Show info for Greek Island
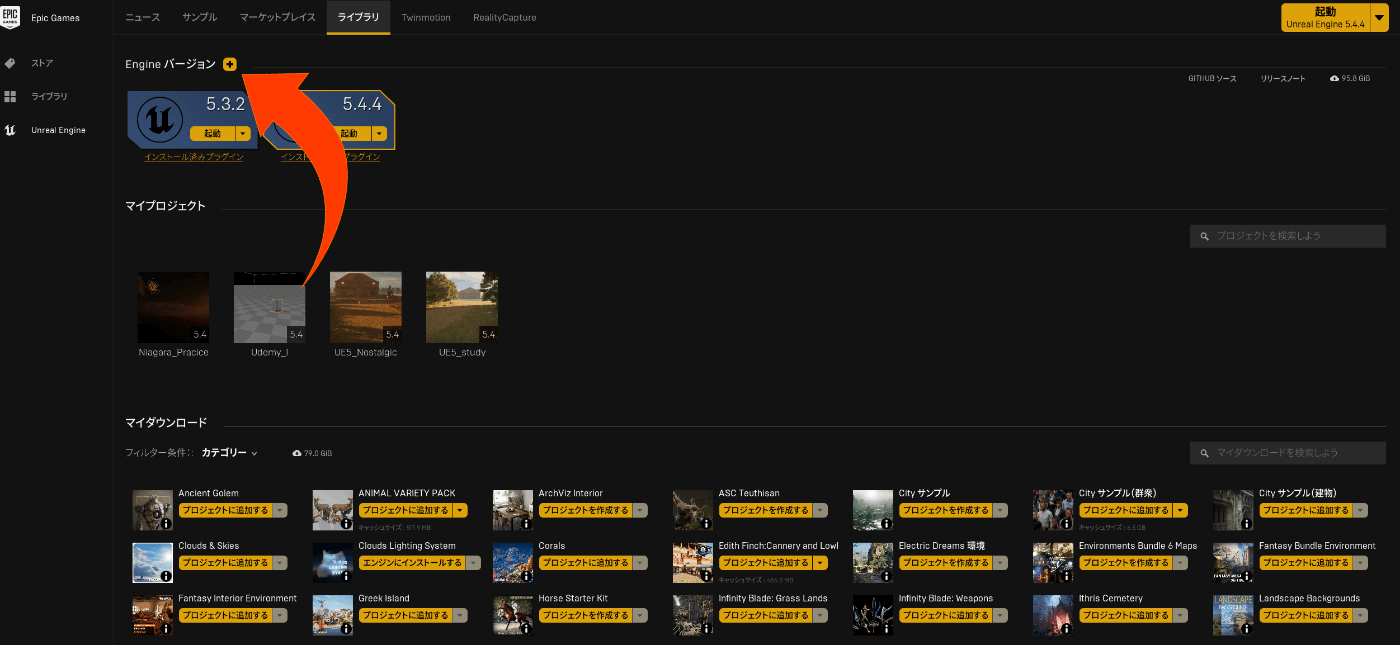This screenshot has width=1400, height=645. coord(346,629)
